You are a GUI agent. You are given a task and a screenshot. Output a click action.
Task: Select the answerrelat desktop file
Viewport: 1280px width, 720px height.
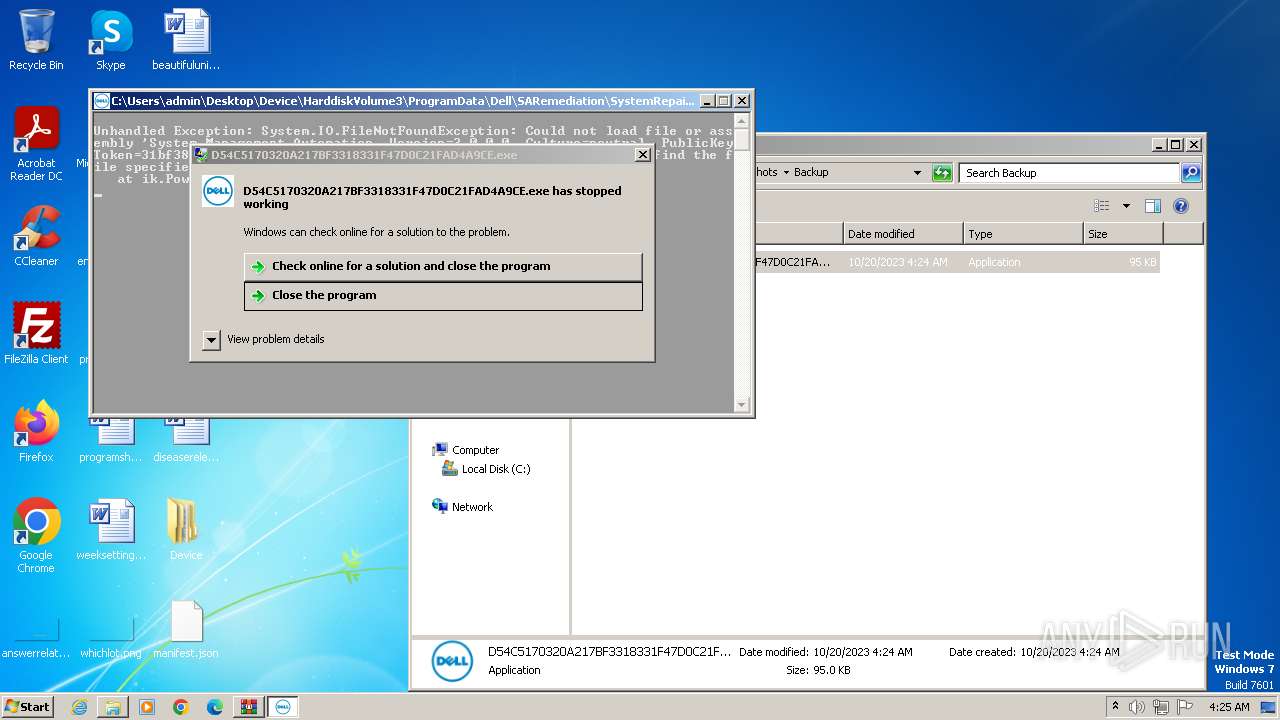(x=36, y=640)
